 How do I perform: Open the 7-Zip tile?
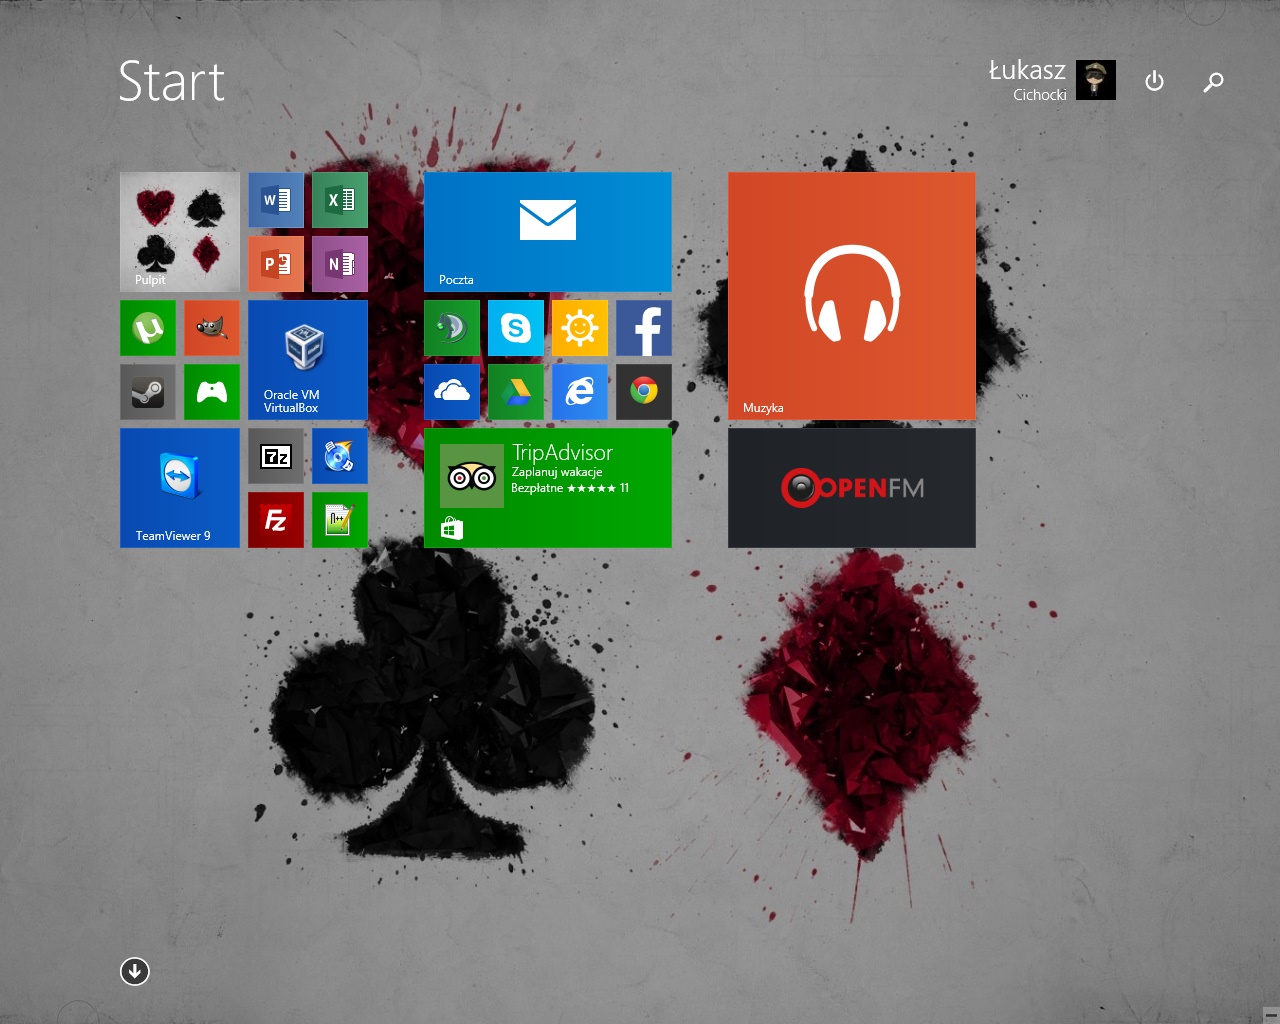point(276,456)
